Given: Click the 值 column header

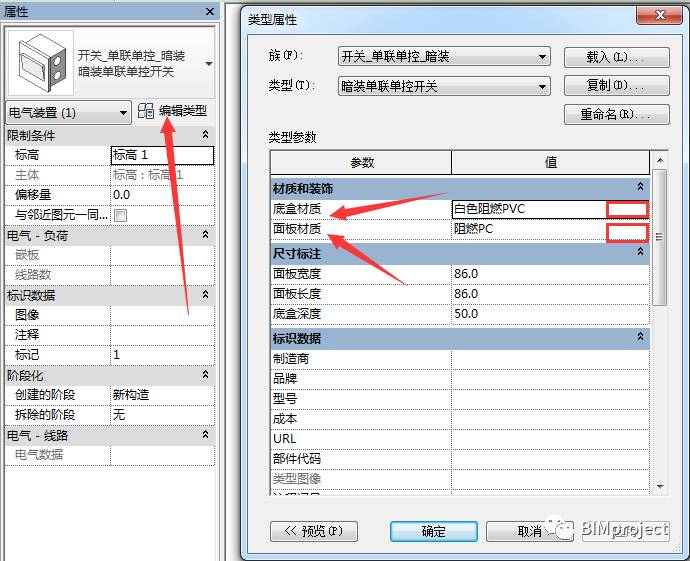Looking at the screenshot, I should [551, 163].
